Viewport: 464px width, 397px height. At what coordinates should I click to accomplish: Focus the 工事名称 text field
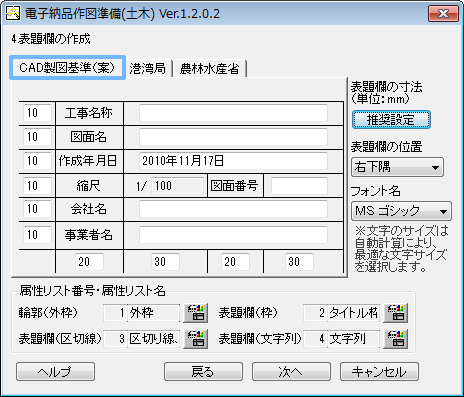(x=233, y=113)
